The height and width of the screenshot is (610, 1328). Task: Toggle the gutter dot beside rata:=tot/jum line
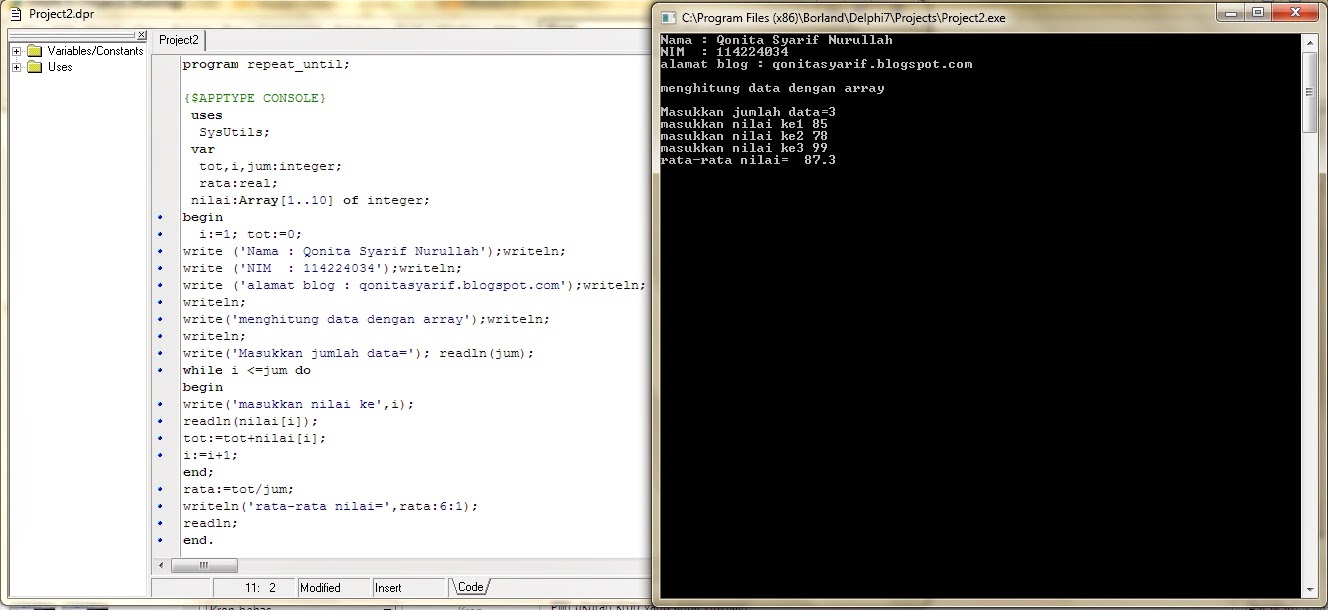tap(162, 488)
